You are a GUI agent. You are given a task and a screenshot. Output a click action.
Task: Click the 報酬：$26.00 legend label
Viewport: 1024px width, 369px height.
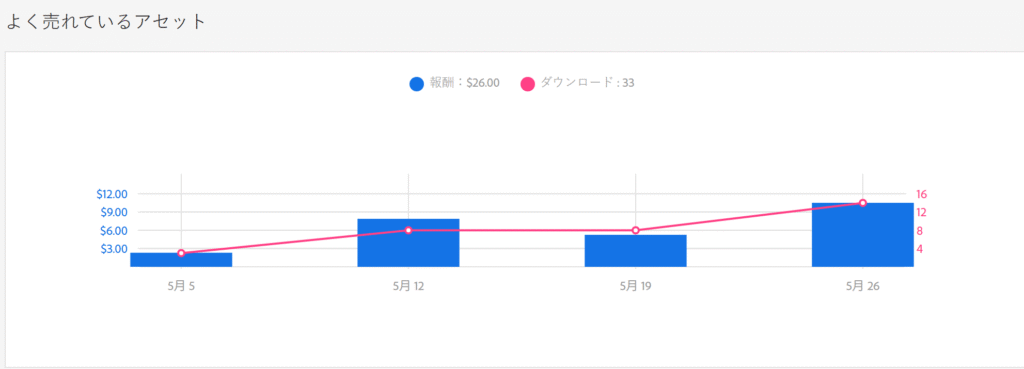pos(465,83)
